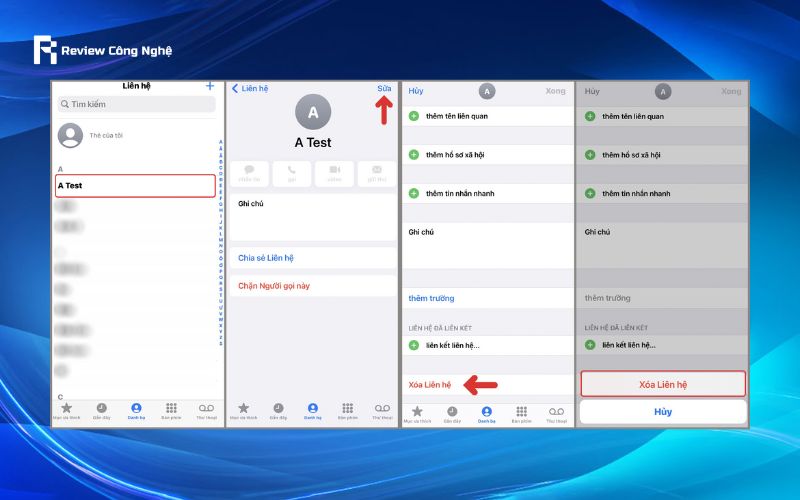Tap the message bubble action for A Test
Image resolution: width=800 pixels, height=500 pixels.
(x=249, y=173)
